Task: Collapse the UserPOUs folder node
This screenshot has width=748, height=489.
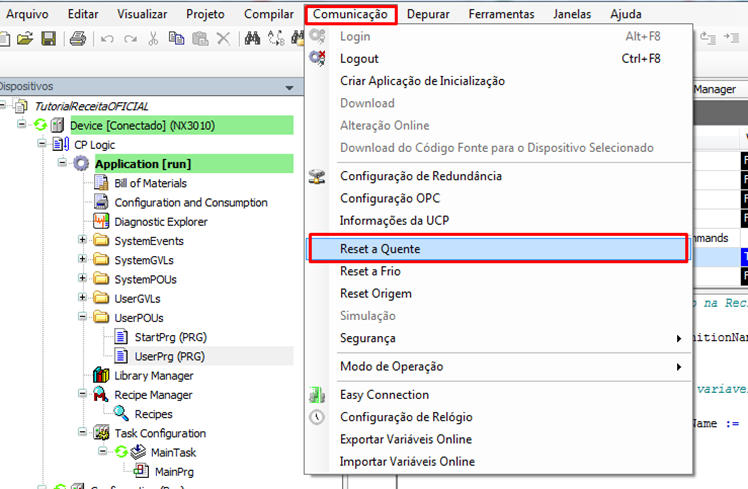Action: [x=83, y=318]
